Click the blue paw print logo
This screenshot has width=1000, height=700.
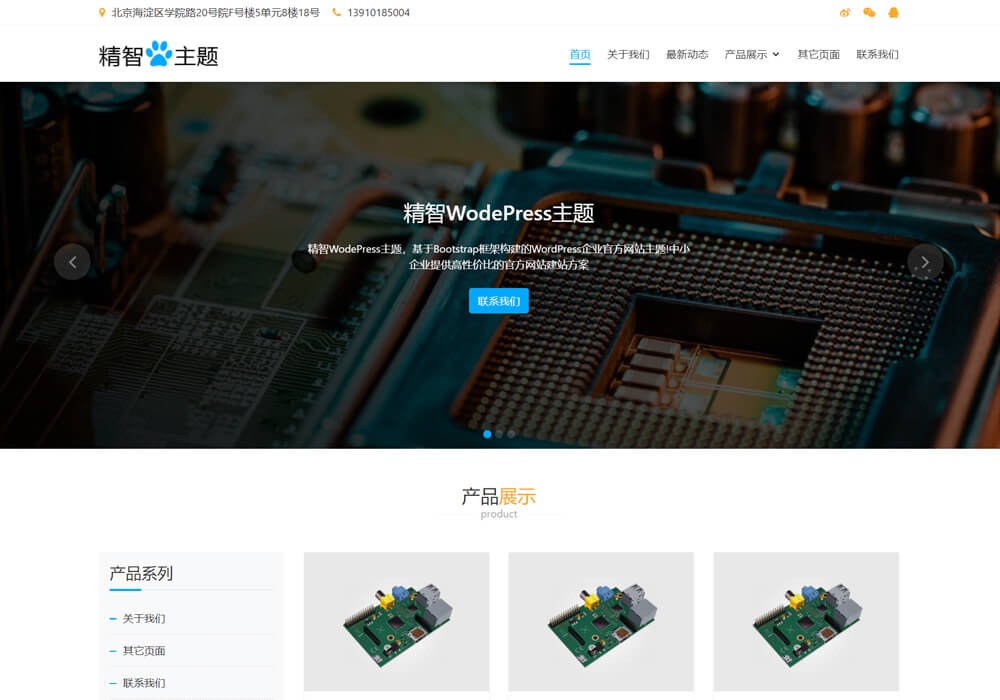pos(159,54)
